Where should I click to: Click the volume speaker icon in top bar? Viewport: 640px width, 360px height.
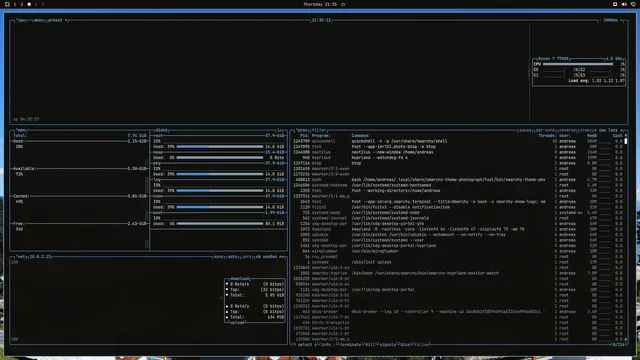(x=624, y=4)
